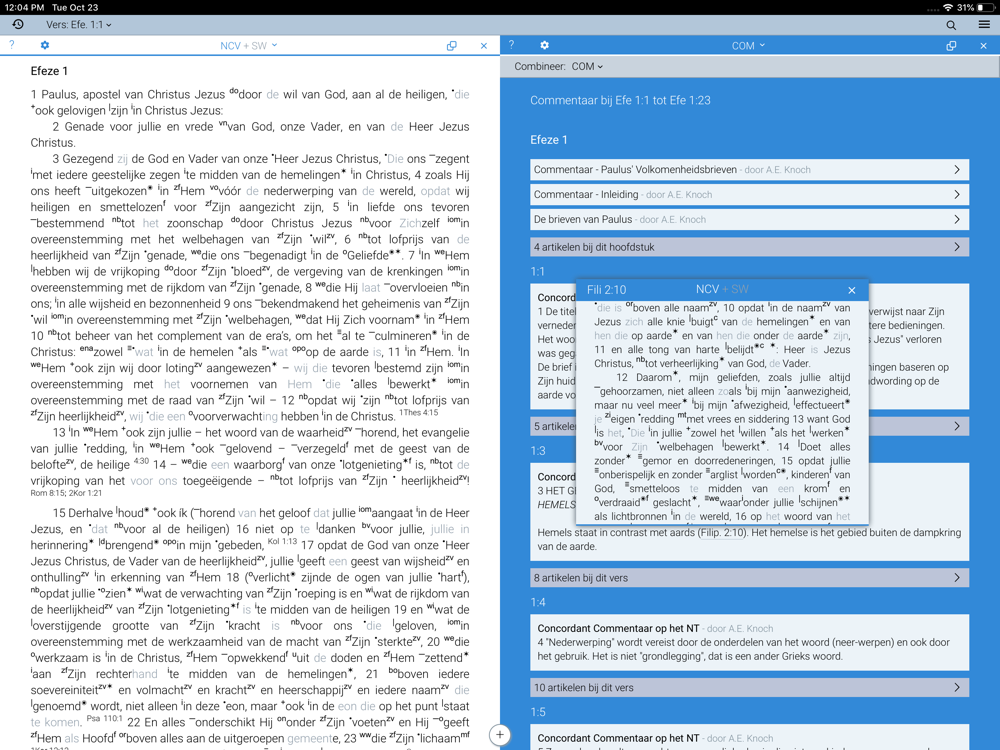Click cross reference 1Thes 4:15
The height and width of the screenshot is (750, 1000).
tap(418, 413)
